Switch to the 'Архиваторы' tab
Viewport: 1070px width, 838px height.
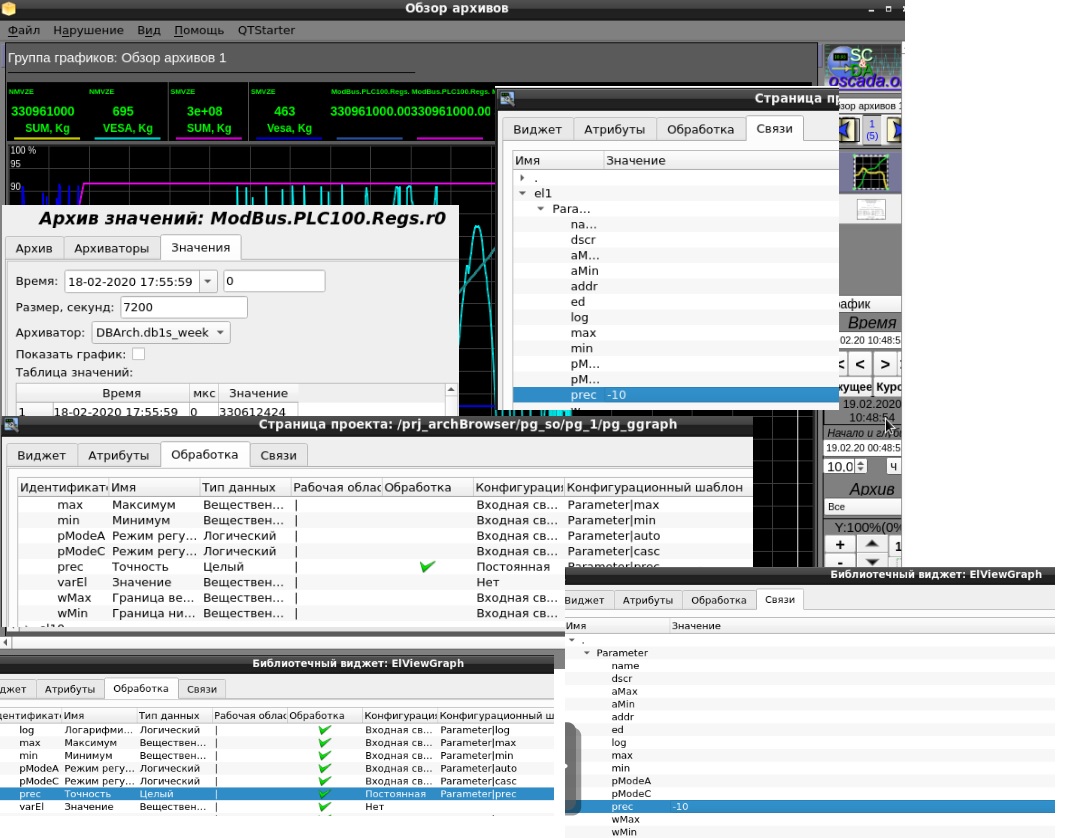click(x=112, y=248)
